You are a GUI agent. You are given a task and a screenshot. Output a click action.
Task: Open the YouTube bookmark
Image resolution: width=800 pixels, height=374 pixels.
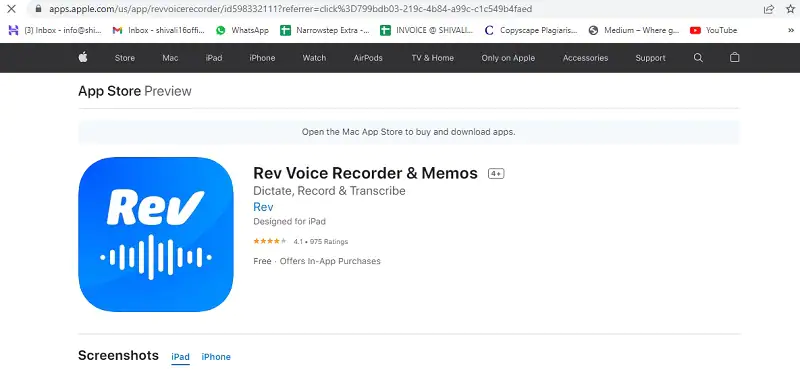coord(713,30)
